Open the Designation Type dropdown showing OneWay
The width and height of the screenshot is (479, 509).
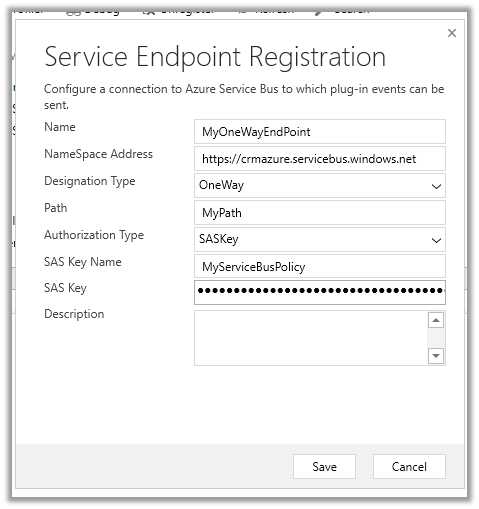[320, 185]
